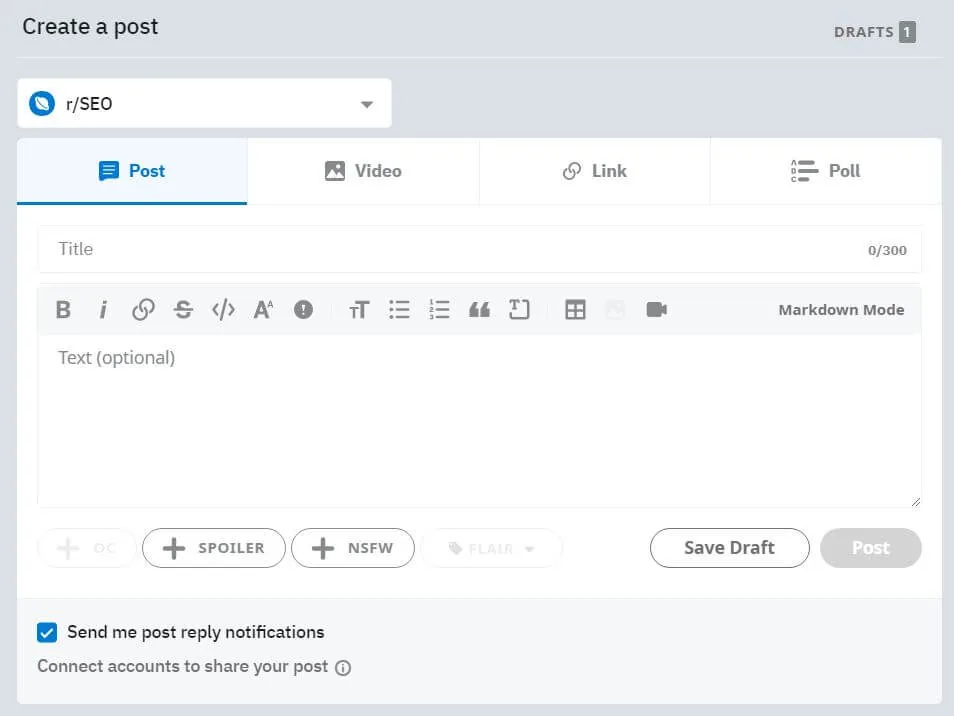Insert a hyperlink with the link icon
This screenshot has height=716, width=954.
(143, 310)
